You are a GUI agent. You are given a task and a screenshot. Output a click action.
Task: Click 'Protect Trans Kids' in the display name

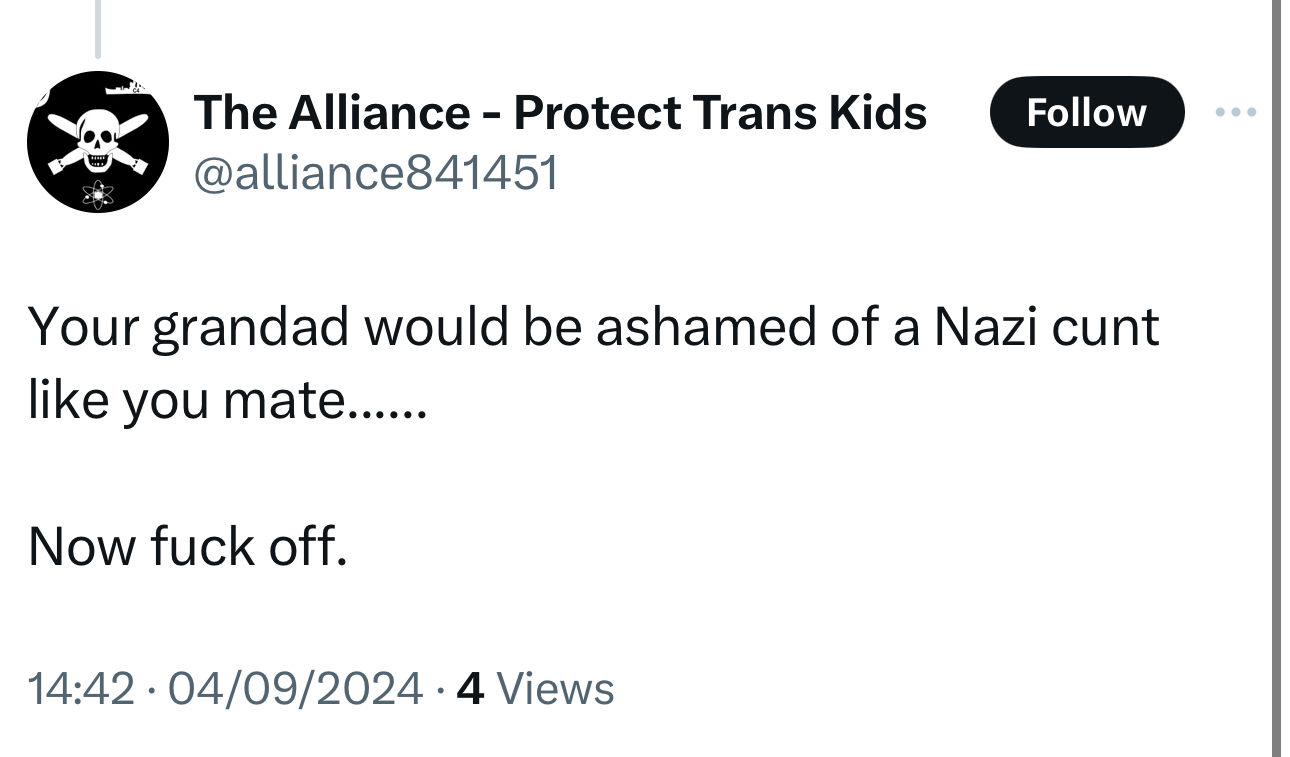tap(720, 112)
